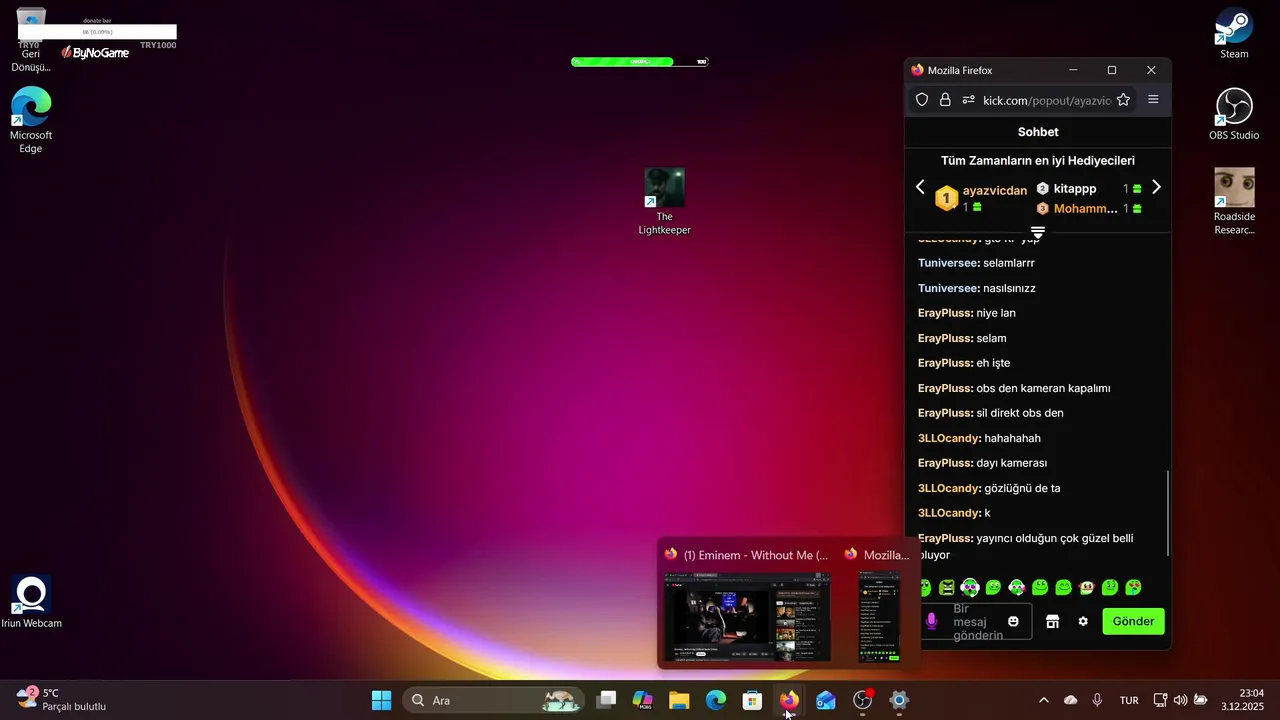Open Task View on the taskbar
The width and height of the screenshot is (1280, 720).
tap(606, 700)
